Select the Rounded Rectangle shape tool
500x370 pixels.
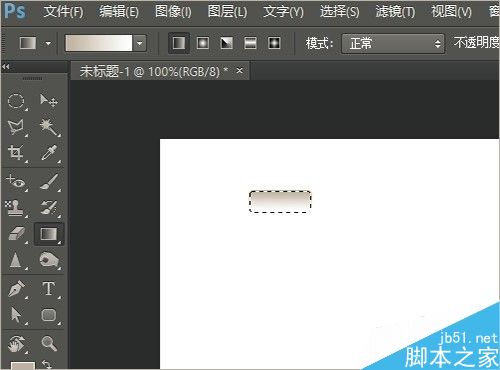(49, 315)
